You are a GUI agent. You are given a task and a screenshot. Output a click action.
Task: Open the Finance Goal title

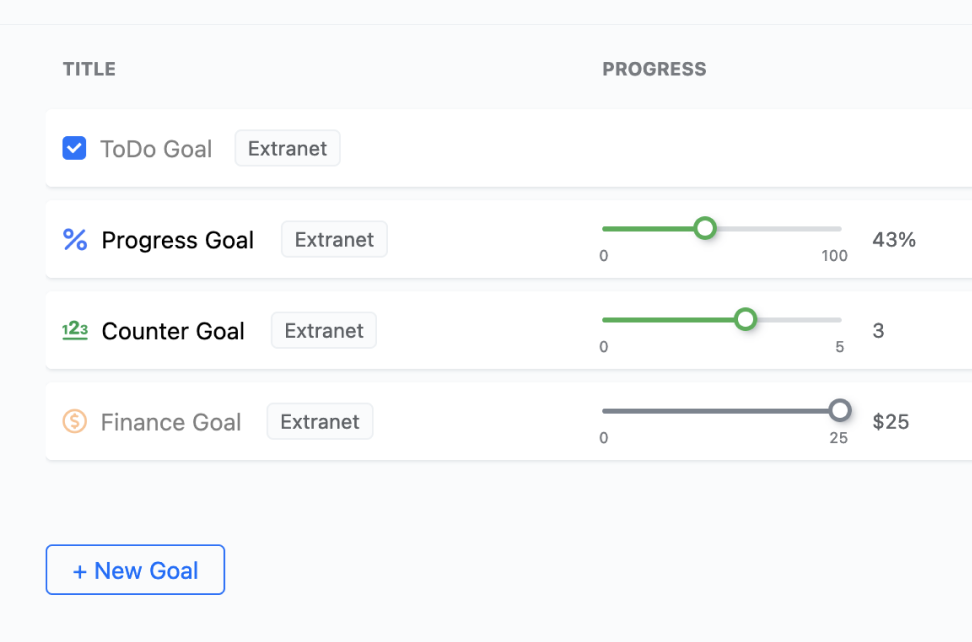tap(170, 422)
